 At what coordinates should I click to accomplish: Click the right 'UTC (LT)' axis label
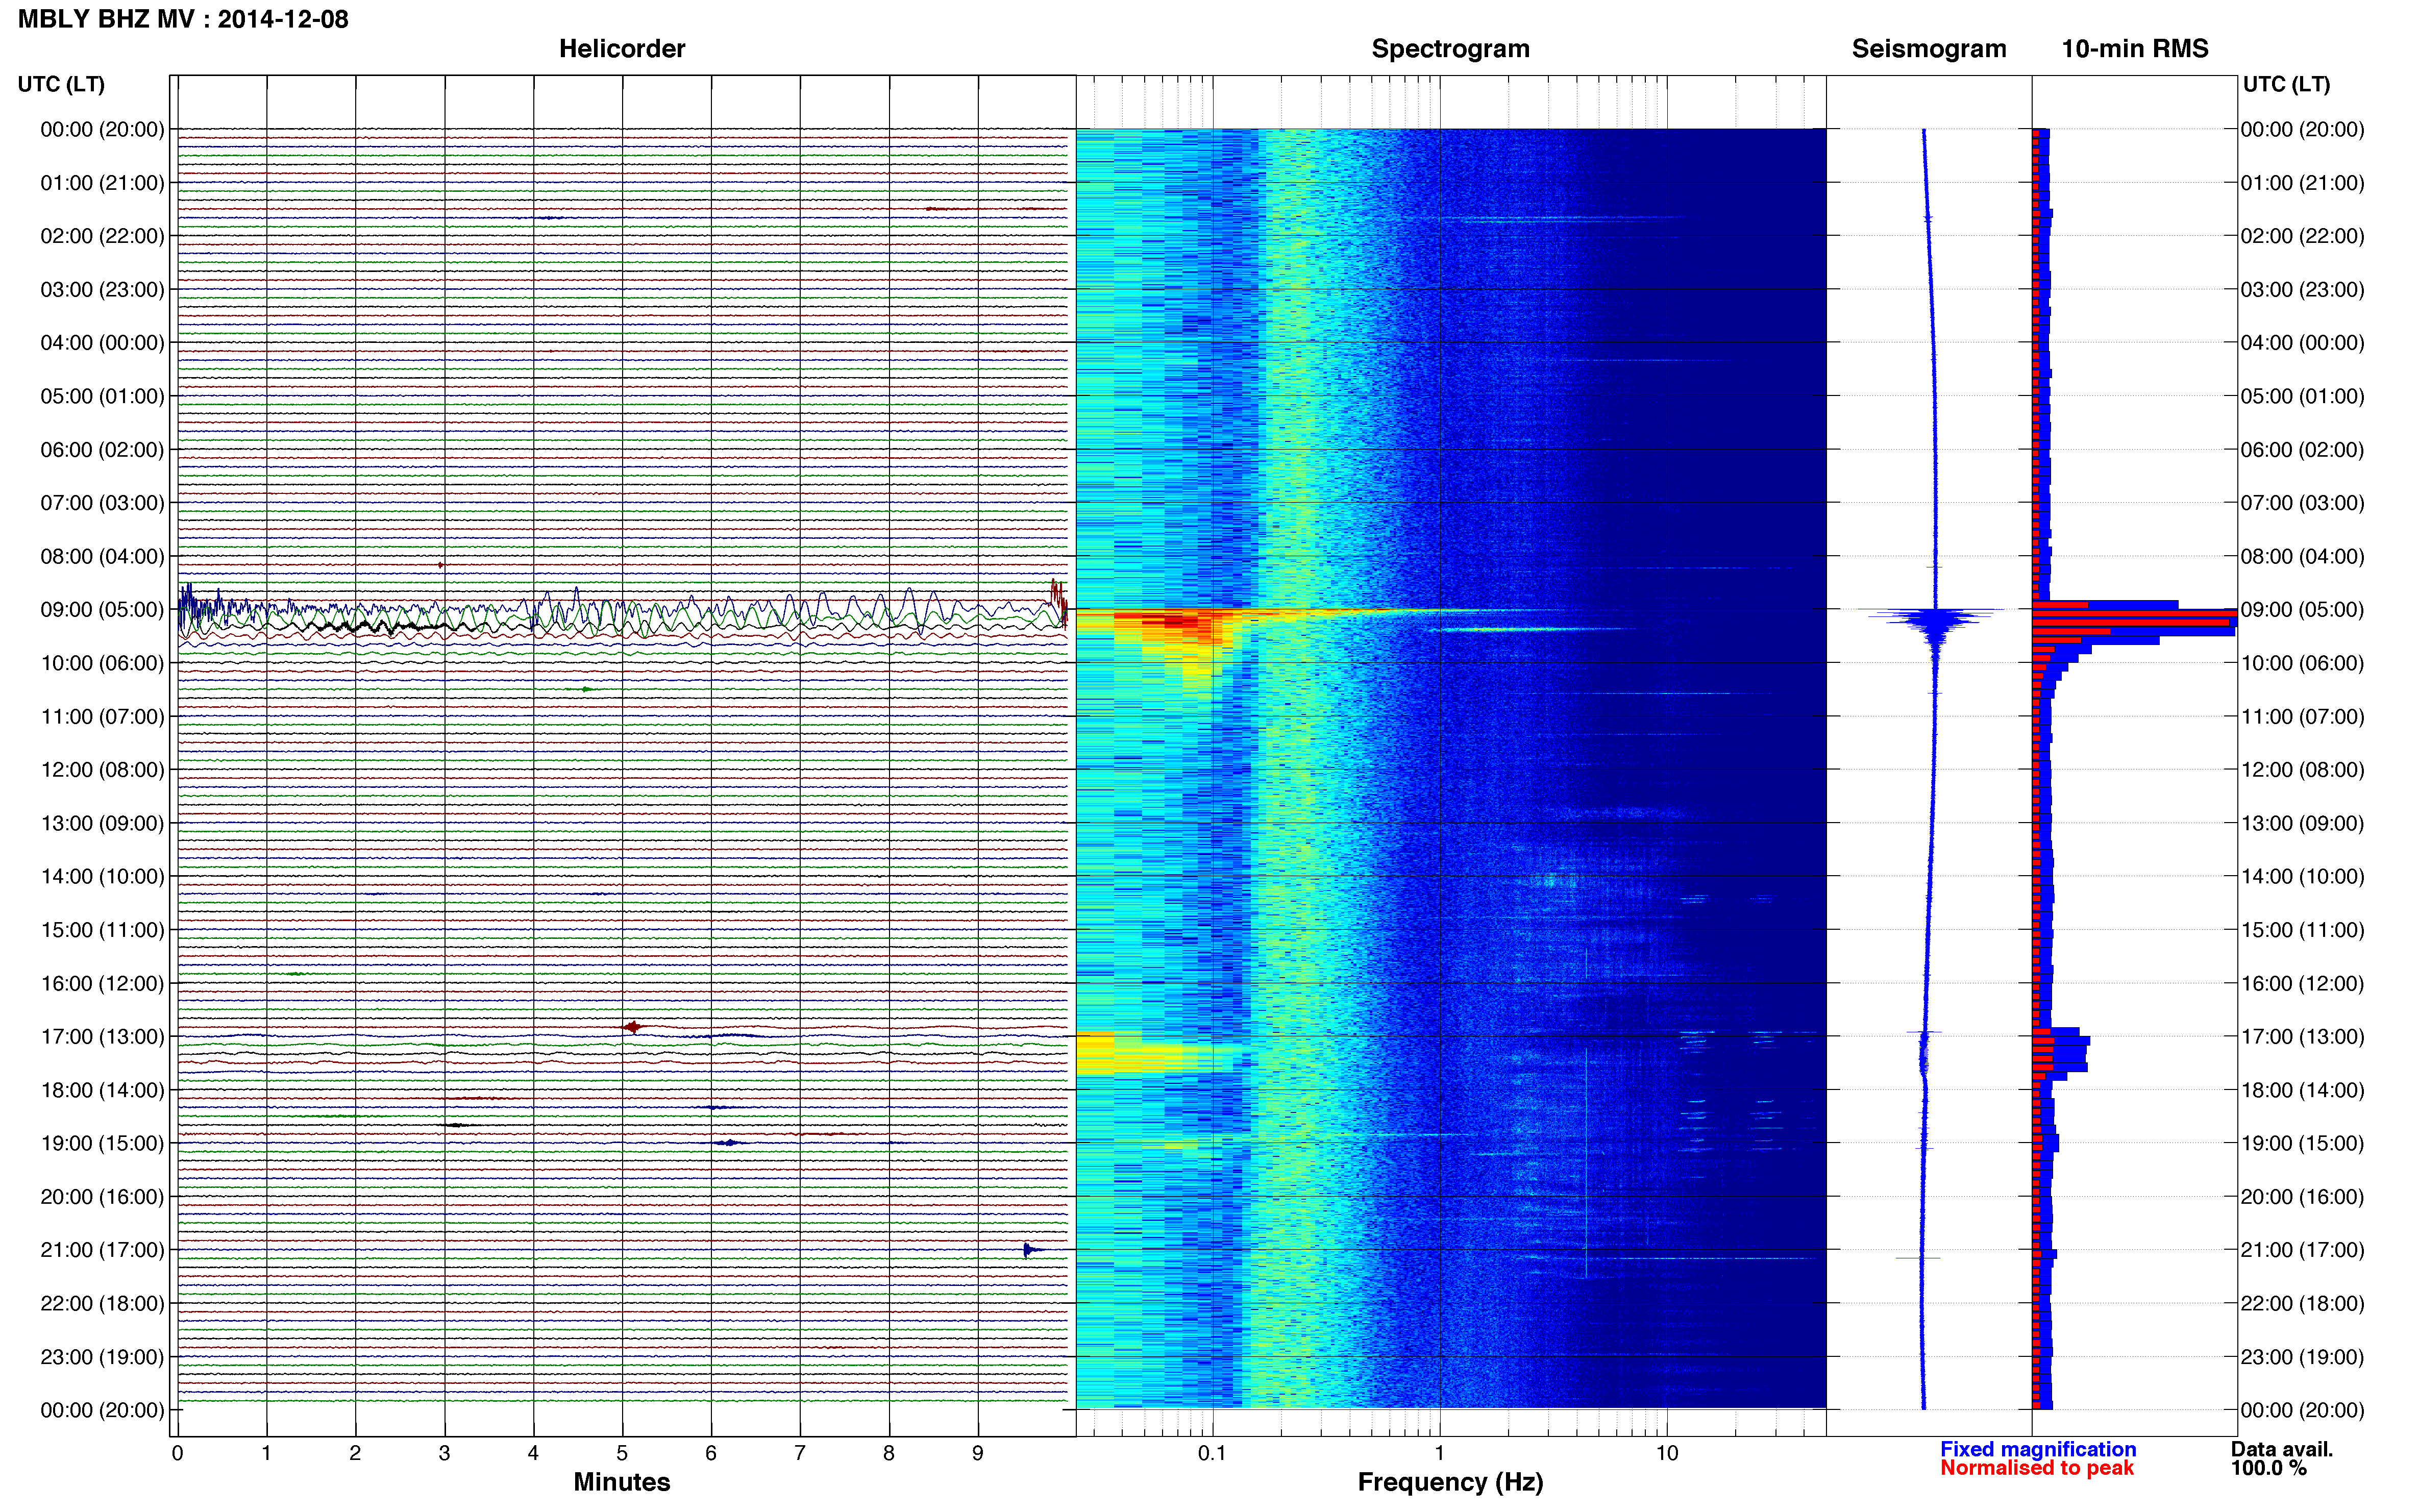(x=2286, y=84)
